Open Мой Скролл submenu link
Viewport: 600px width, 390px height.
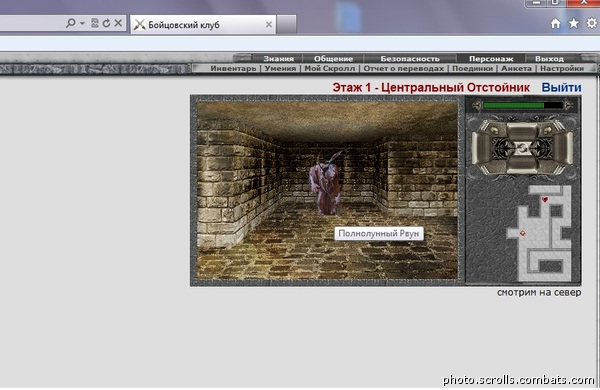(x=329, y=69)
